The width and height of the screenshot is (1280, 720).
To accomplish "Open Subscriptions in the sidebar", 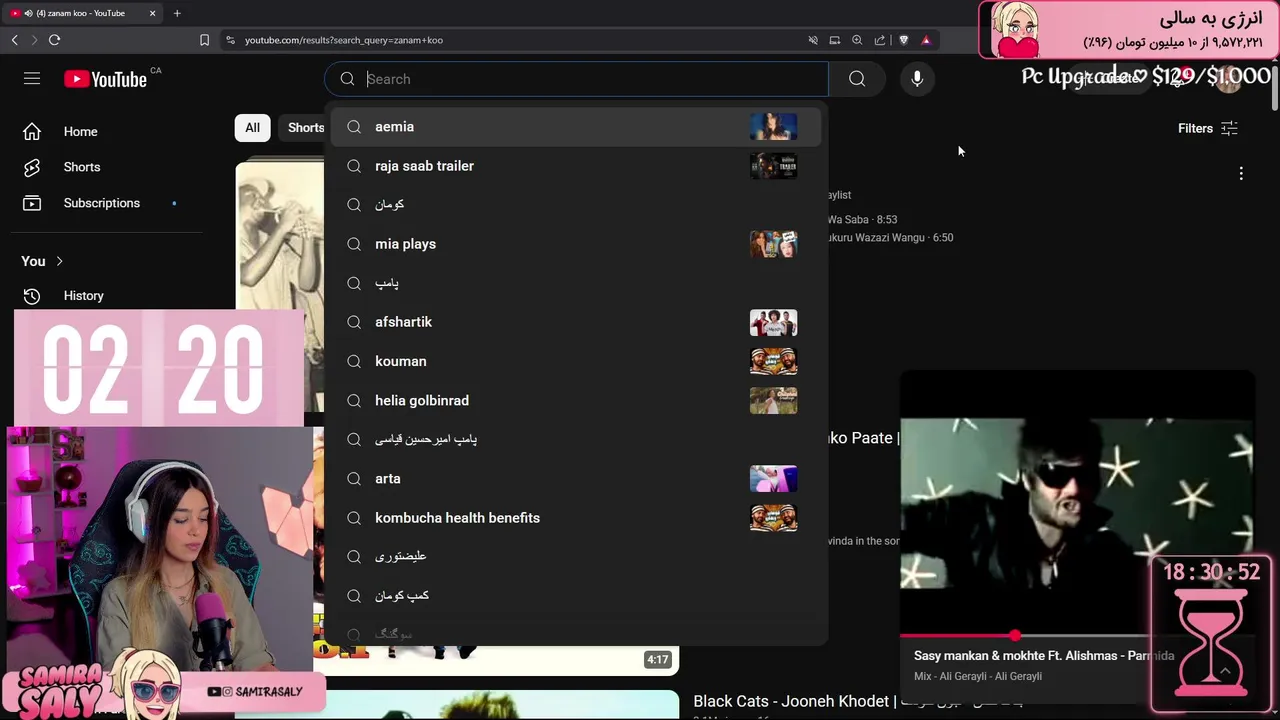I will [x=101, y=203].
